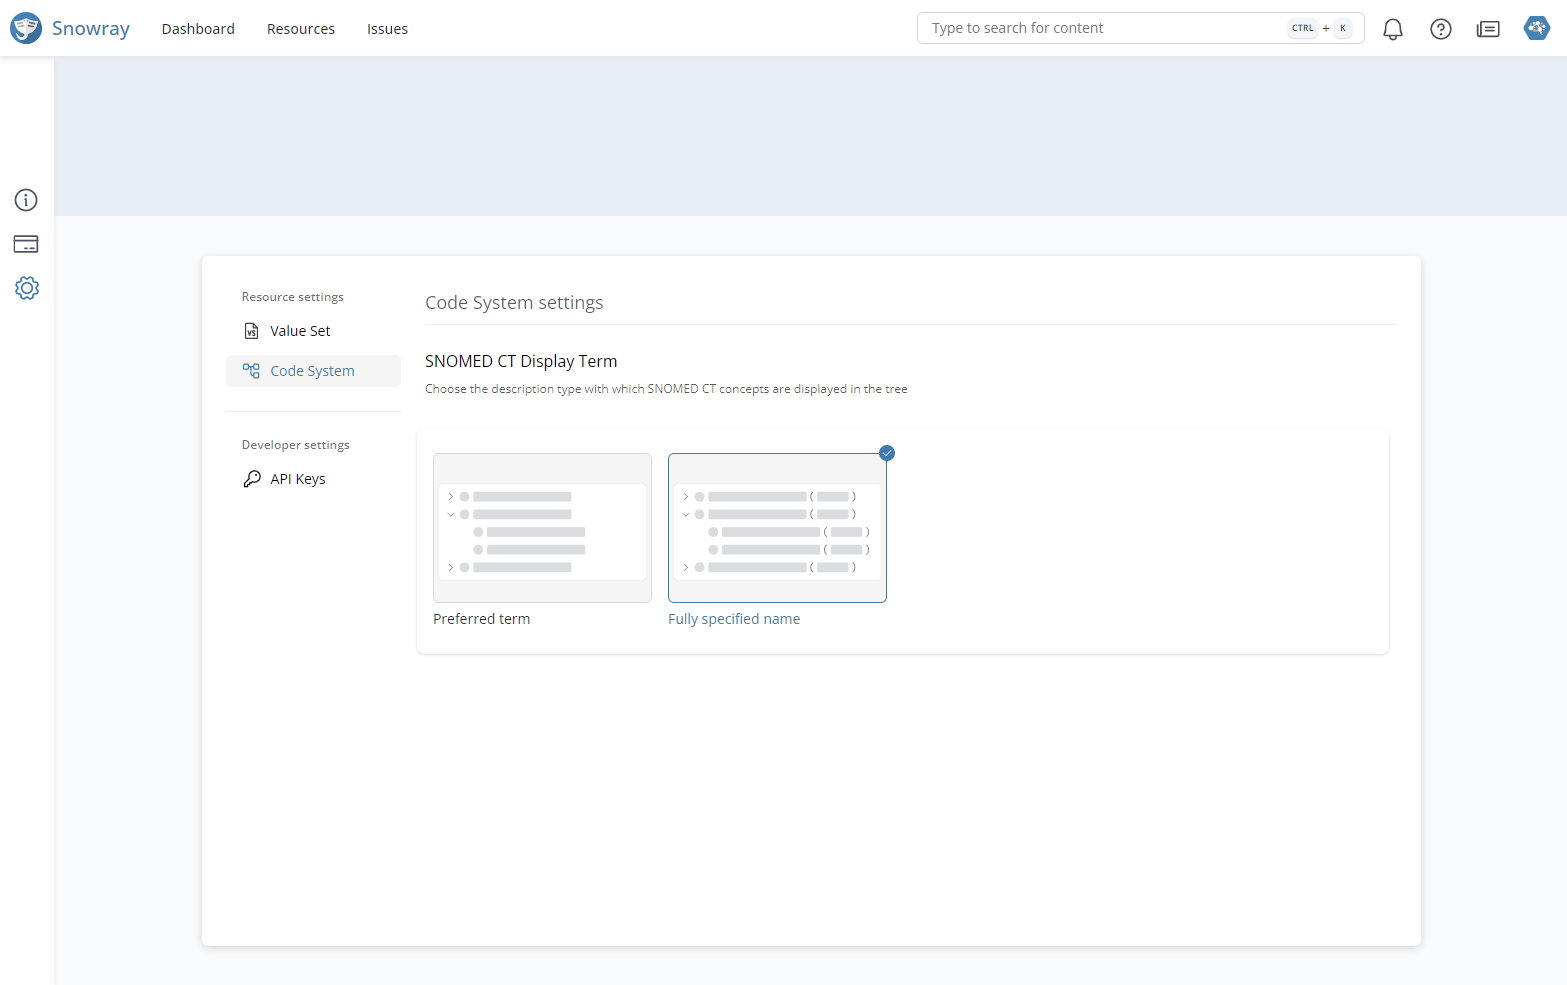Open the Resources menu item
The height and width of the screenshot is (985, 1567).
[301, 29]
